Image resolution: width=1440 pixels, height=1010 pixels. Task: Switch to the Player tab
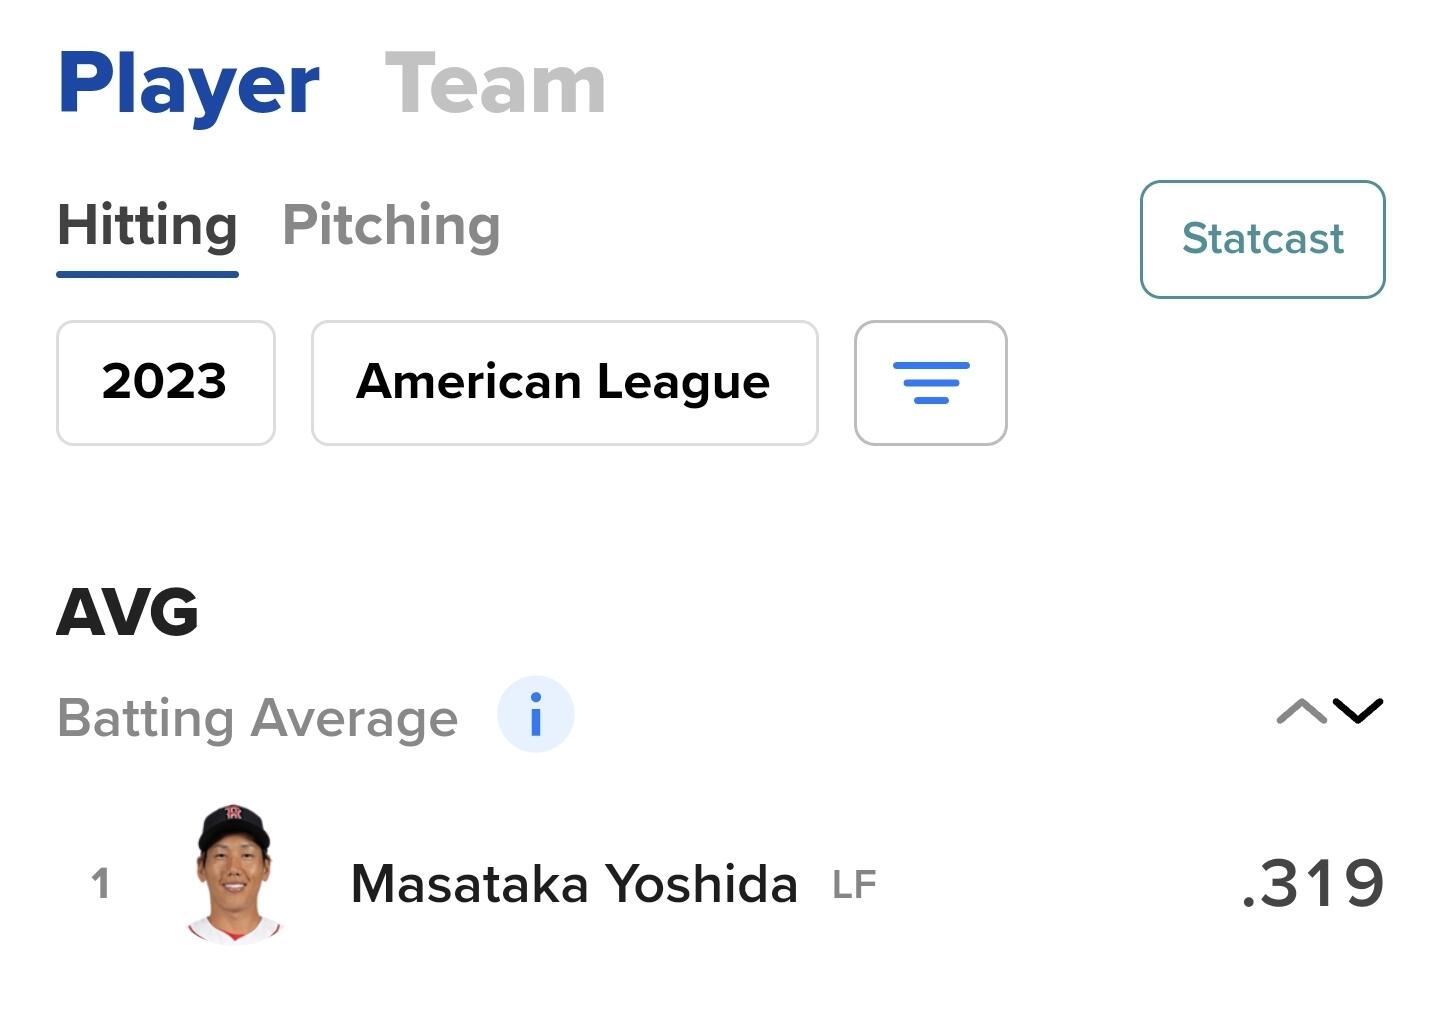(189, 85)
